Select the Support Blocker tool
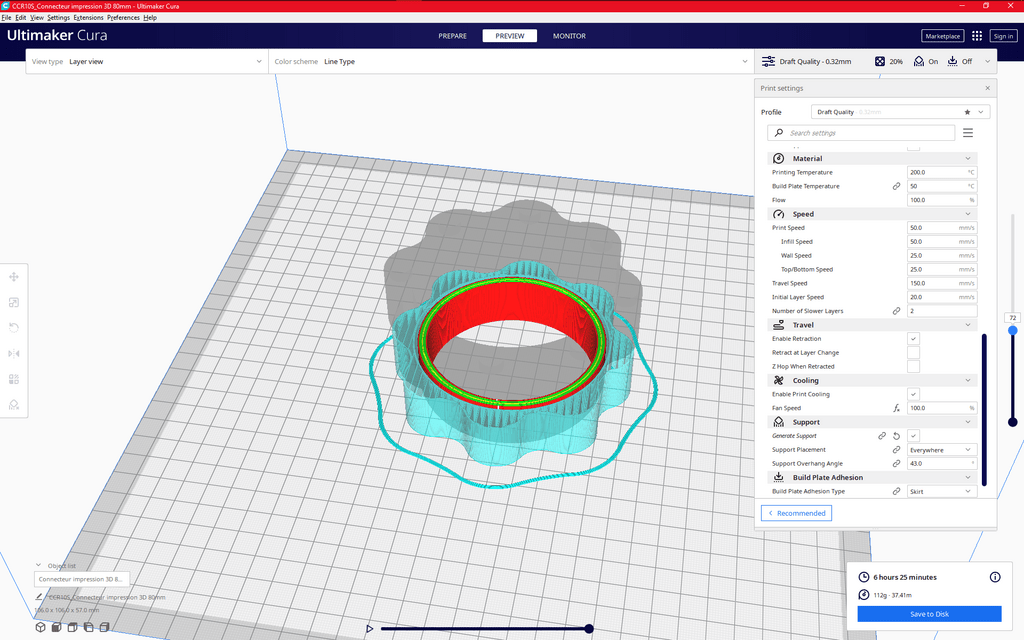Screen dimensions: 1024x640 coord(14,405)
